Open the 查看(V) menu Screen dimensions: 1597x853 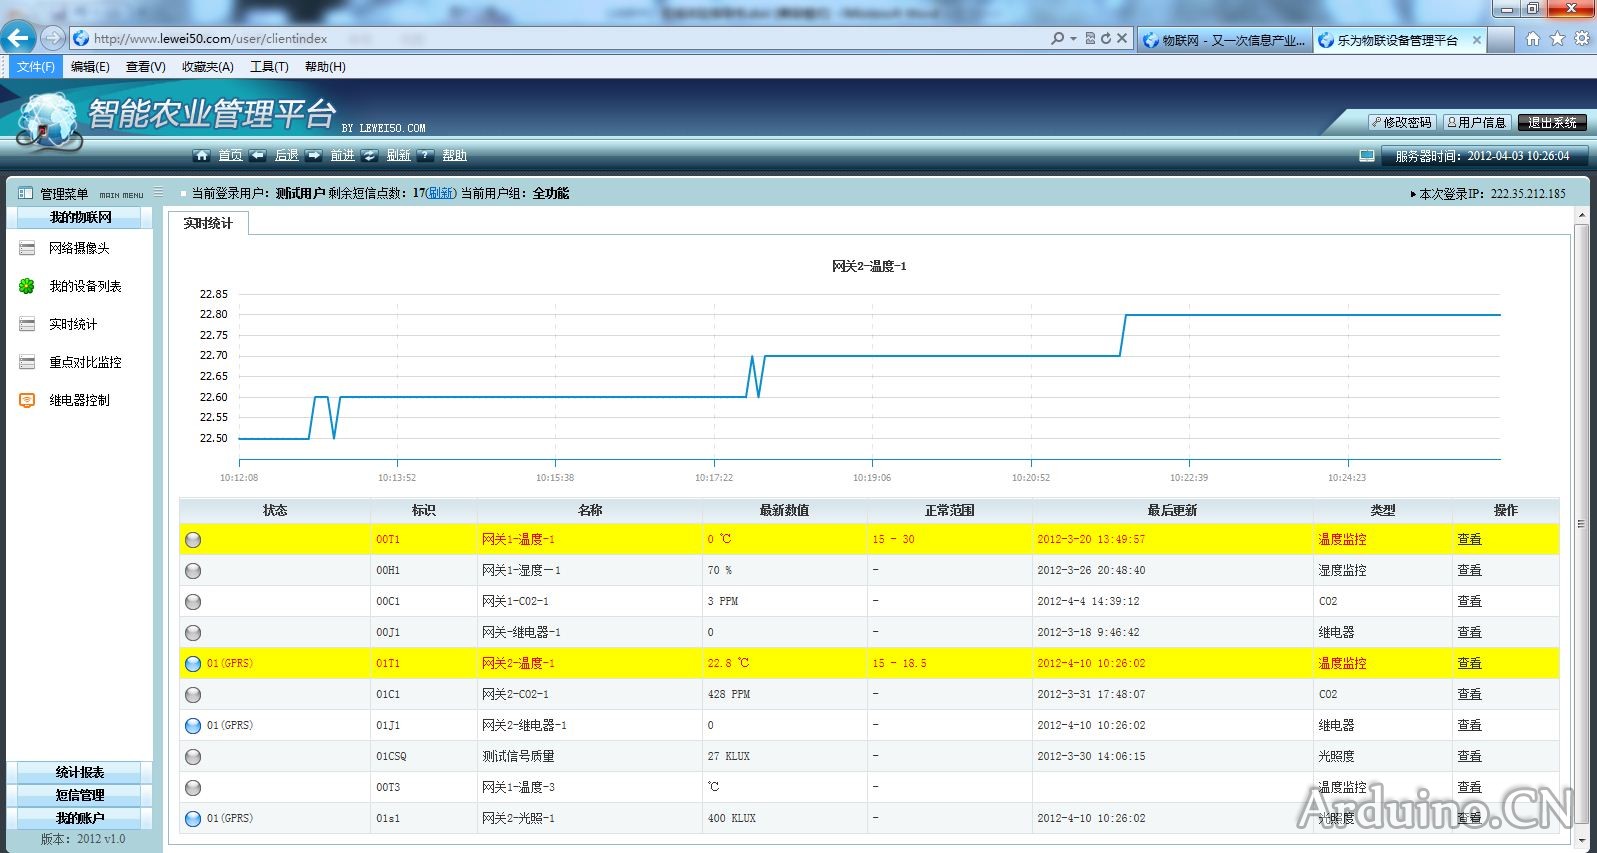146,67
